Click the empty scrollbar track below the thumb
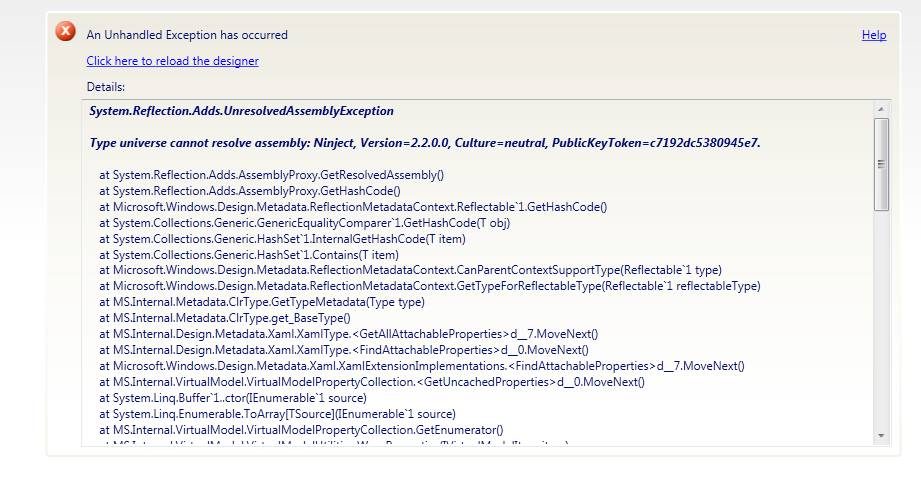 [x=881, y=320]
